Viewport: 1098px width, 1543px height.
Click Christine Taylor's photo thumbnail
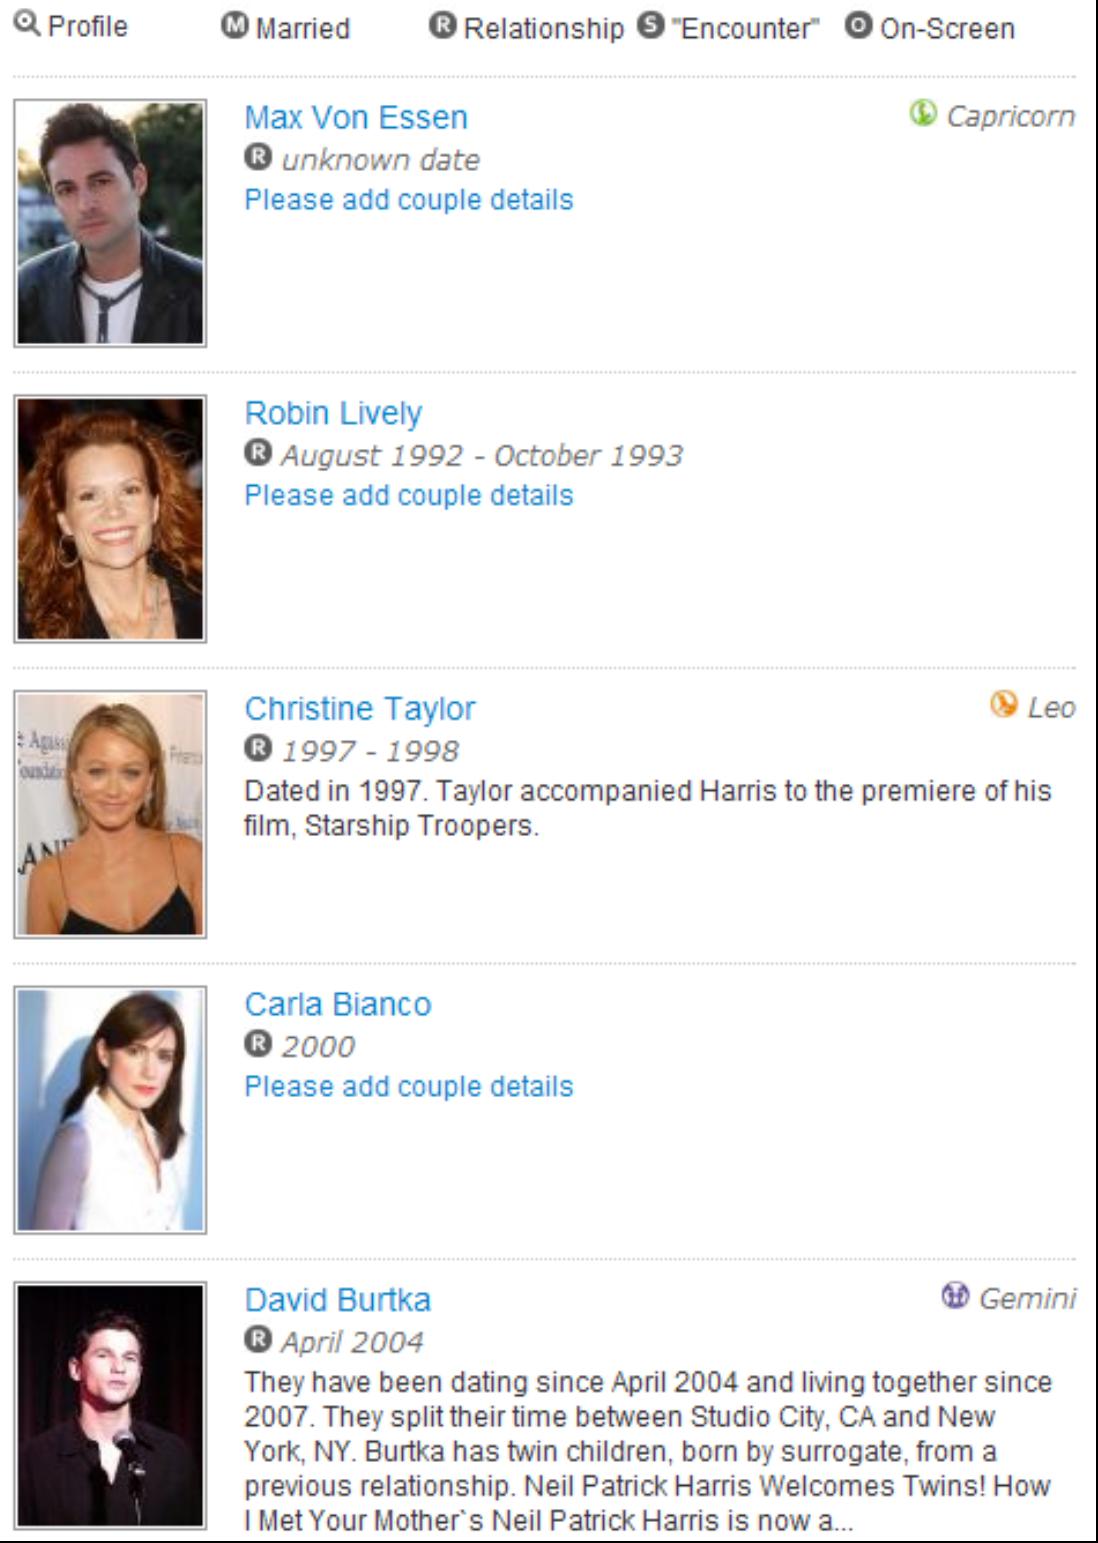click(110, 814)
